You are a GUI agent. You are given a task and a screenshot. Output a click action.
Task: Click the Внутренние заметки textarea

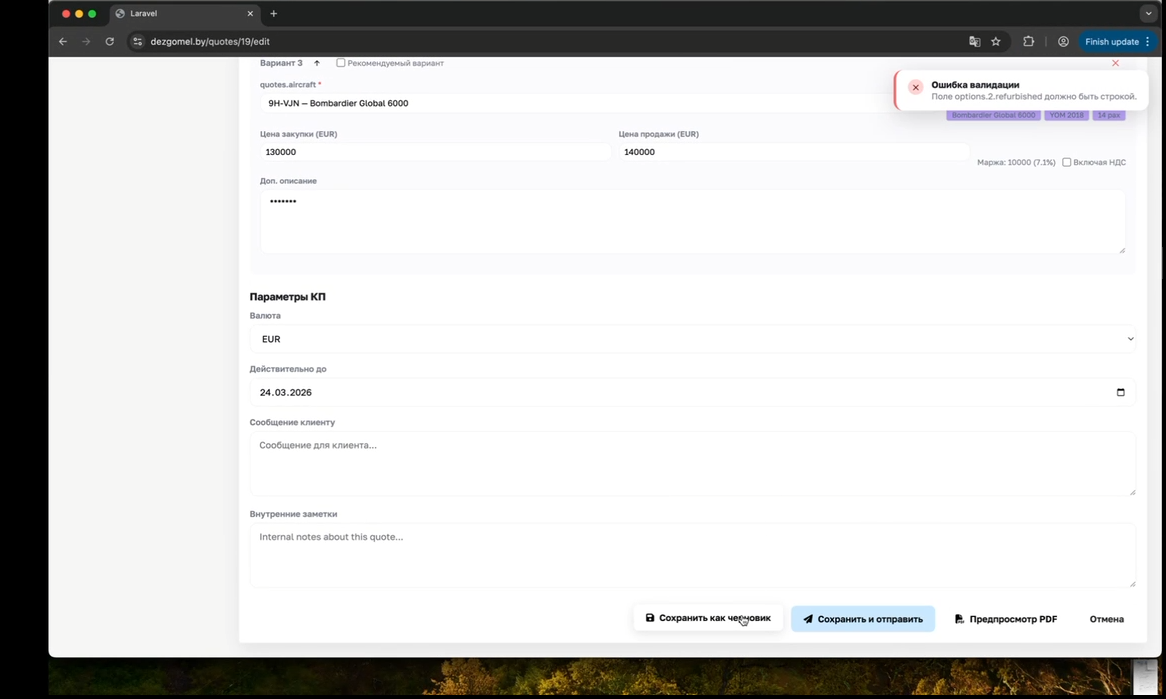pos(692,555)
